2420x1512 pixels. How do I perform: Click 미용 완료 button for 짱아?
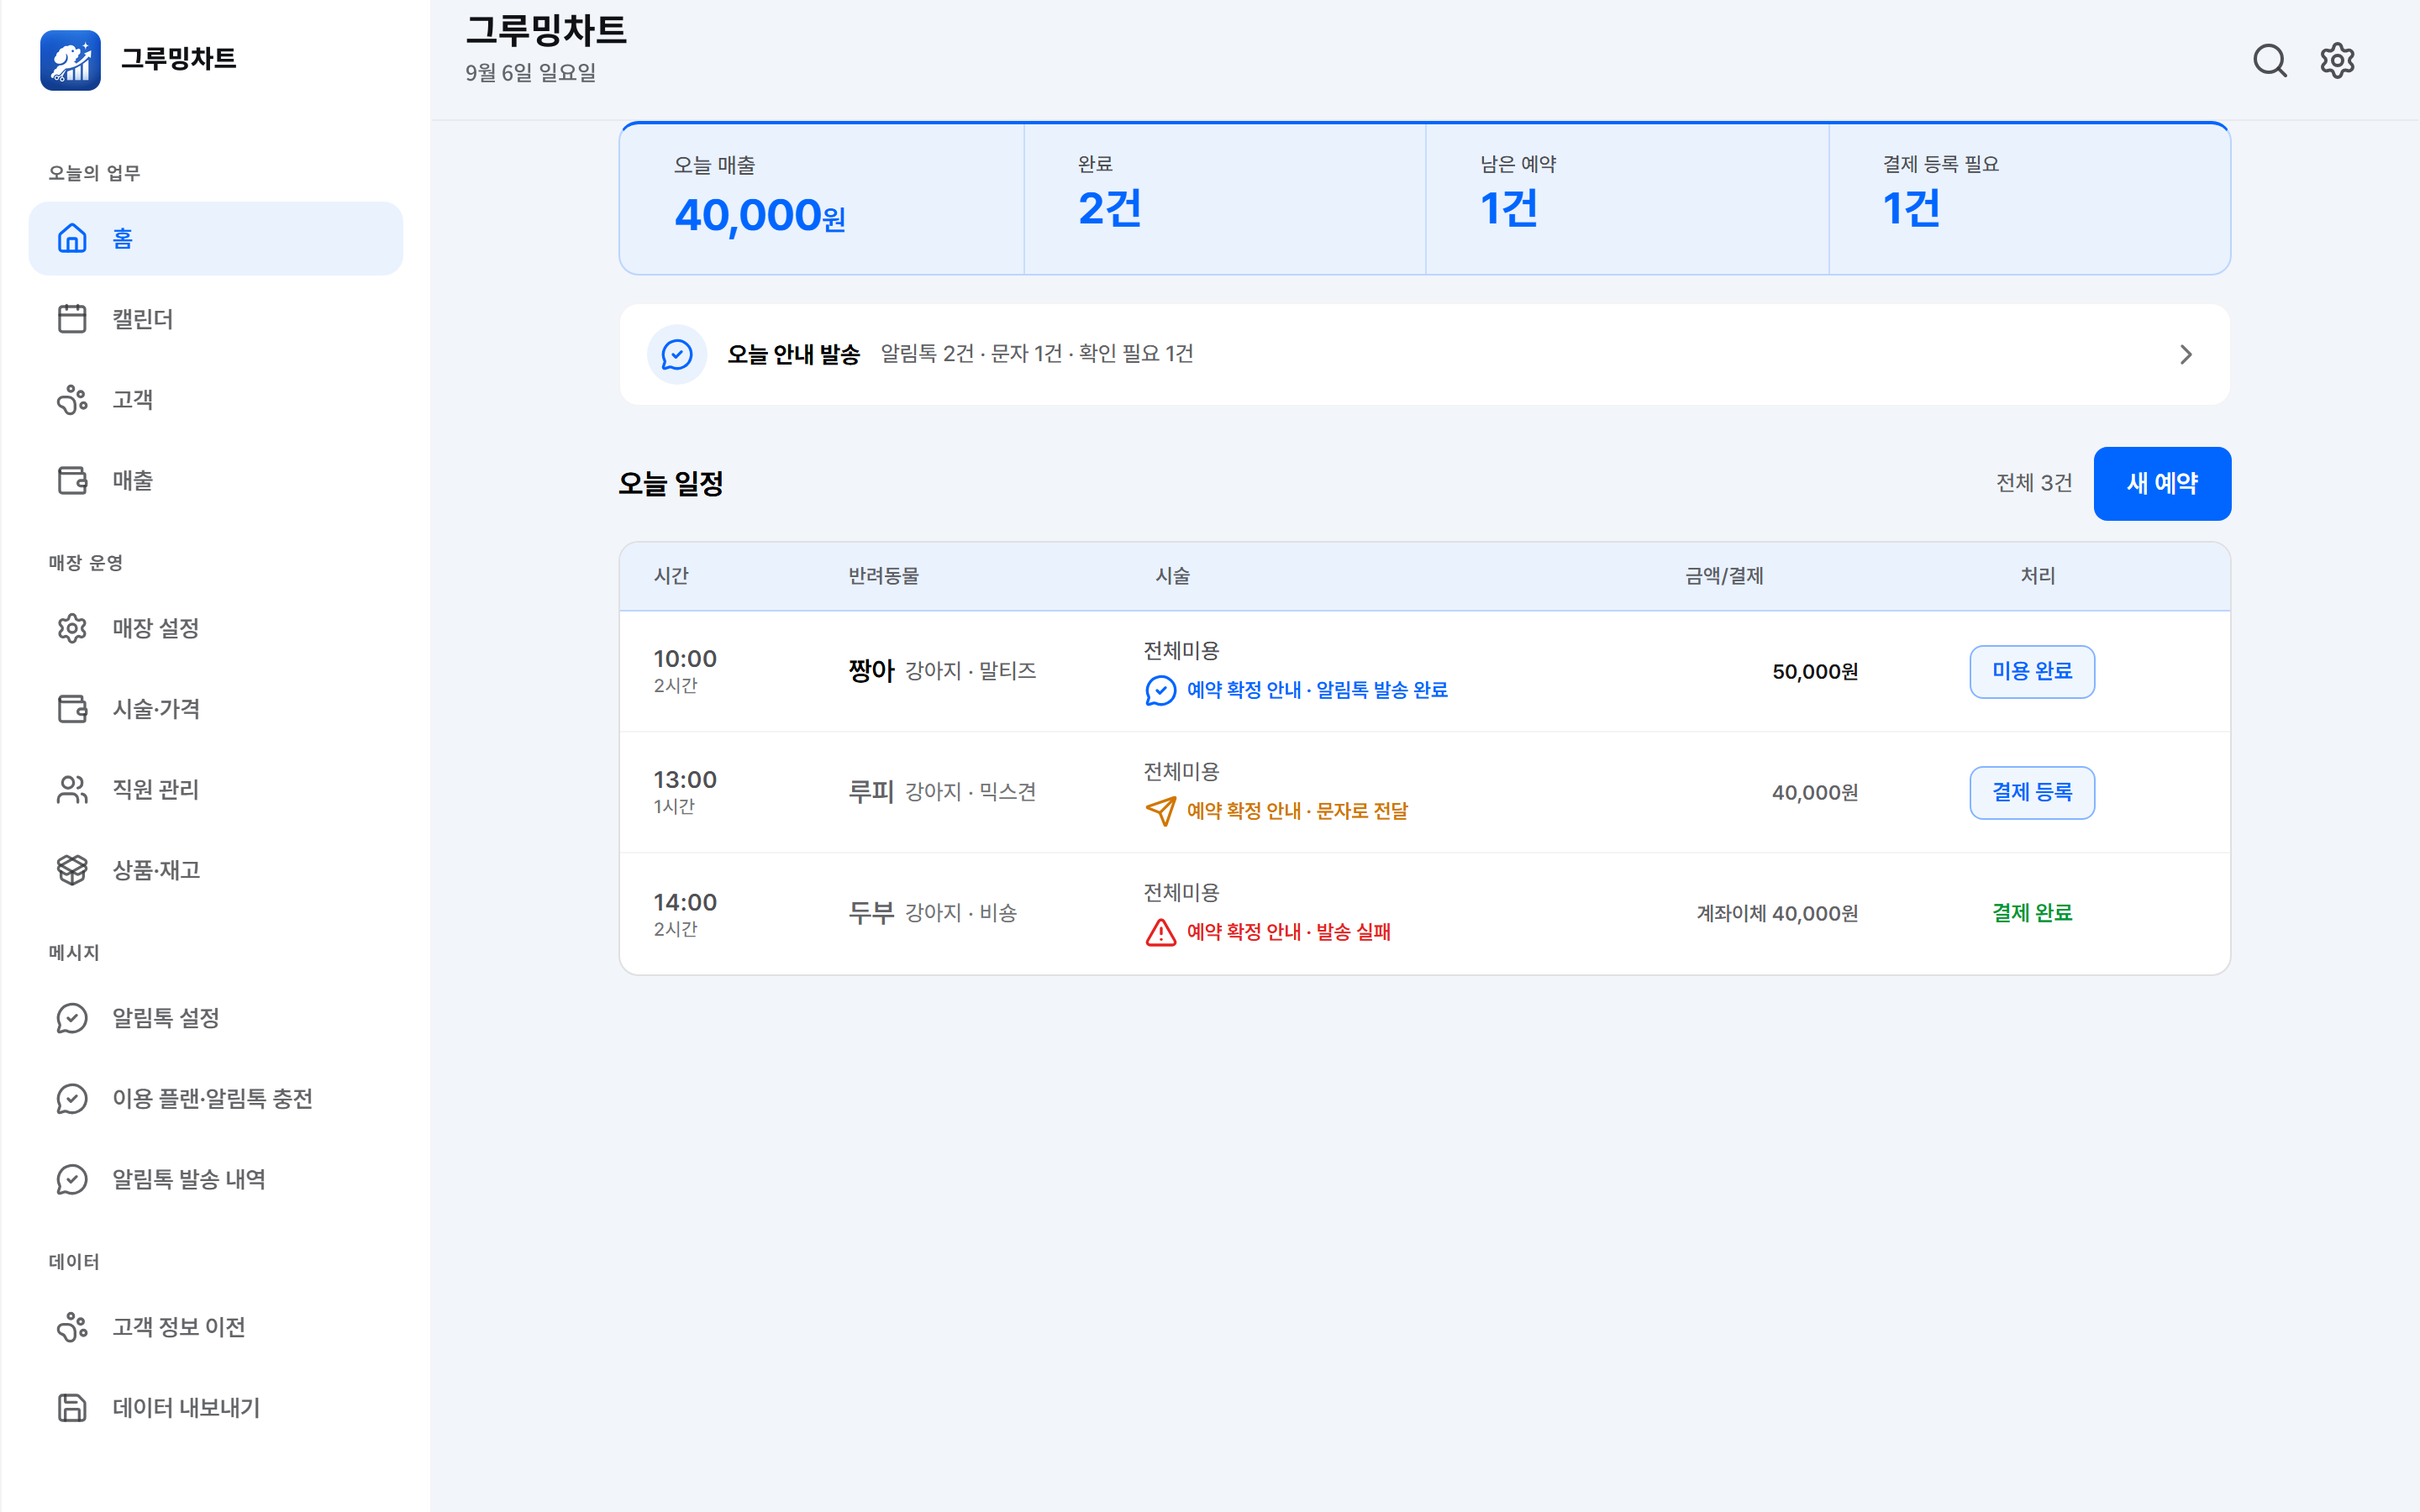tap(2032, 672)
